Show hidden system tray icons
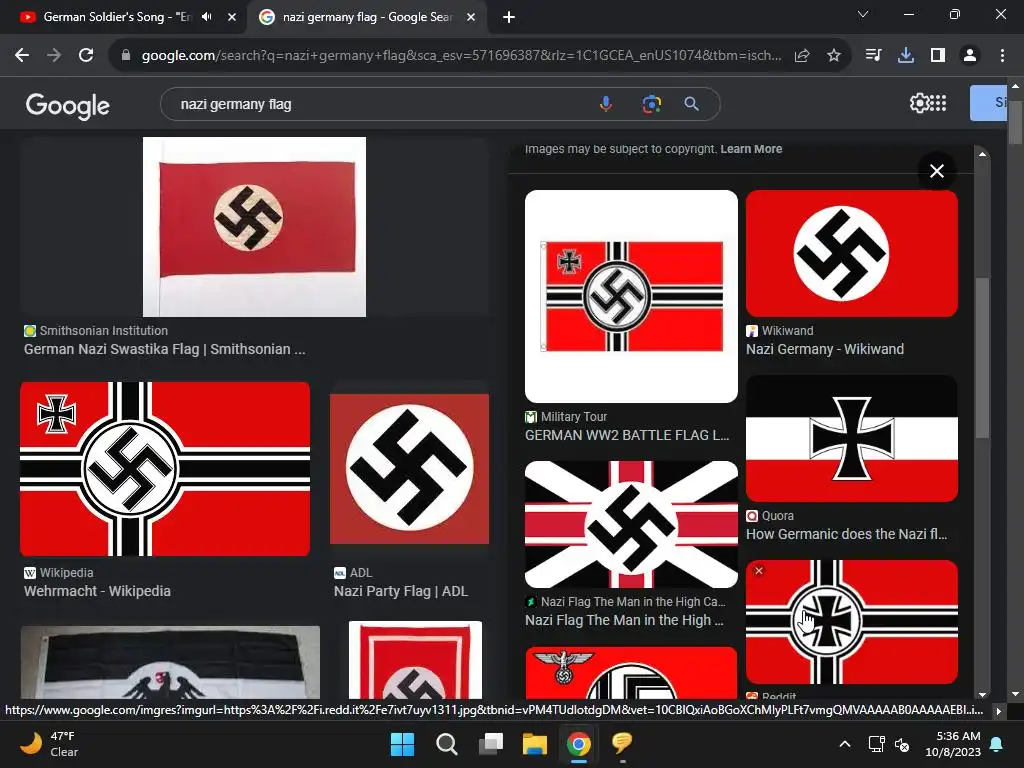The height and width of the screenshot is (768, 1024). (x=844, y=744)
